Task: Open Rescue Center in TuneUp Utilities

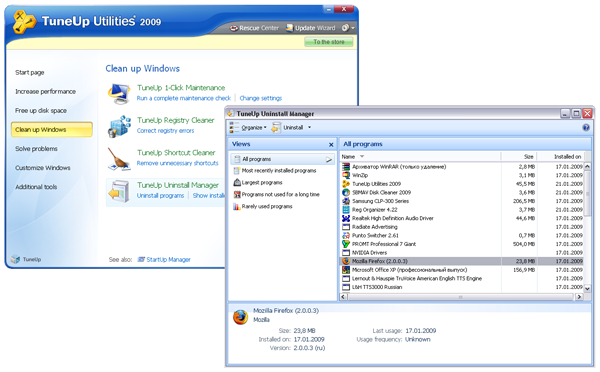Action: [254, 28]
